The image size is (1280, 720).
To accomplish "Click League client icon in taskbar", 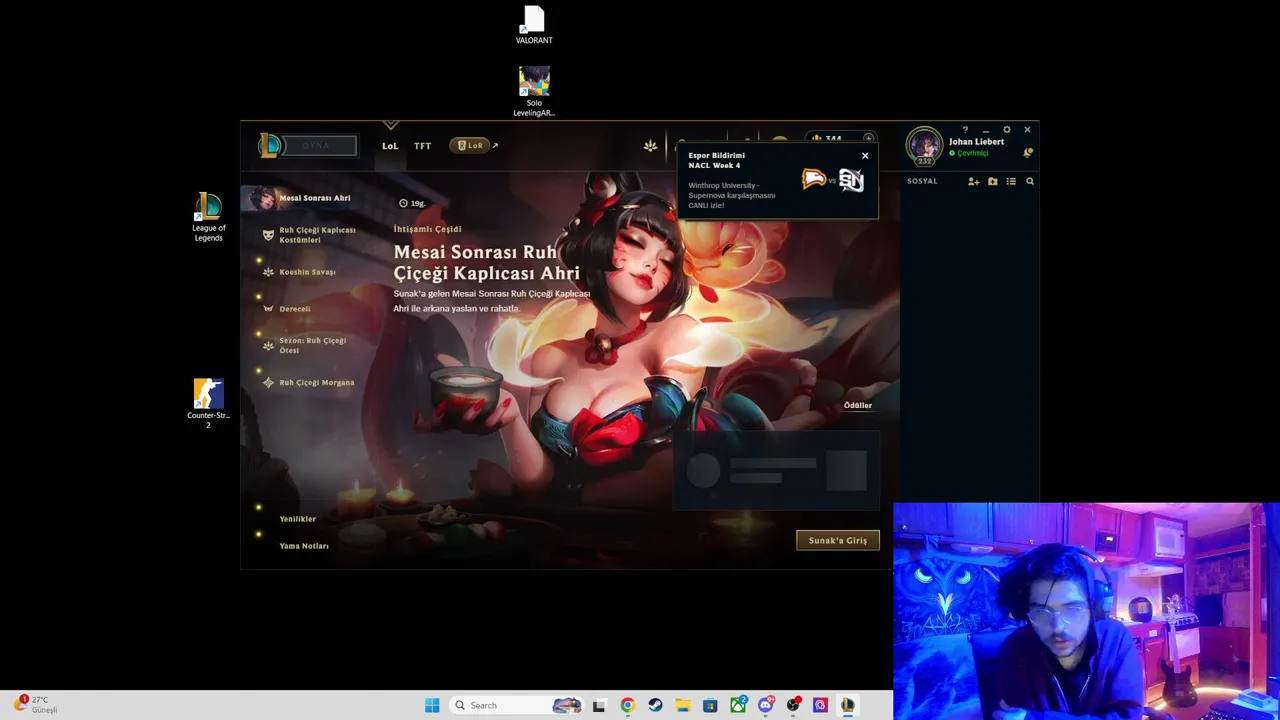I will tap(847, 705).
